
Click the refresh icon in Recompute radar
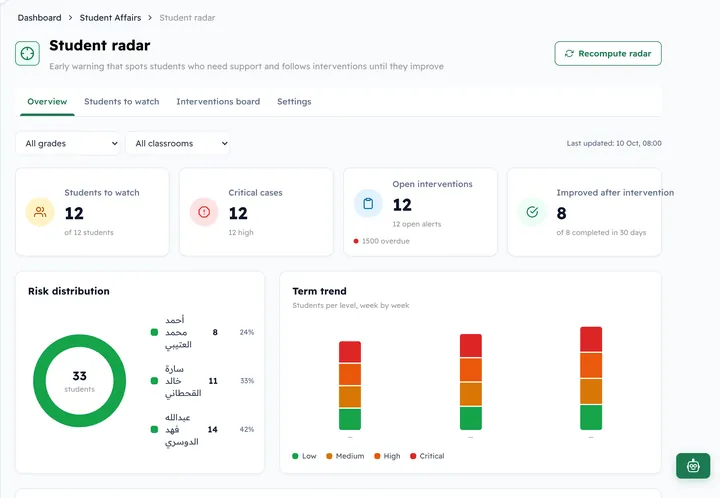[x=569, y=54]
